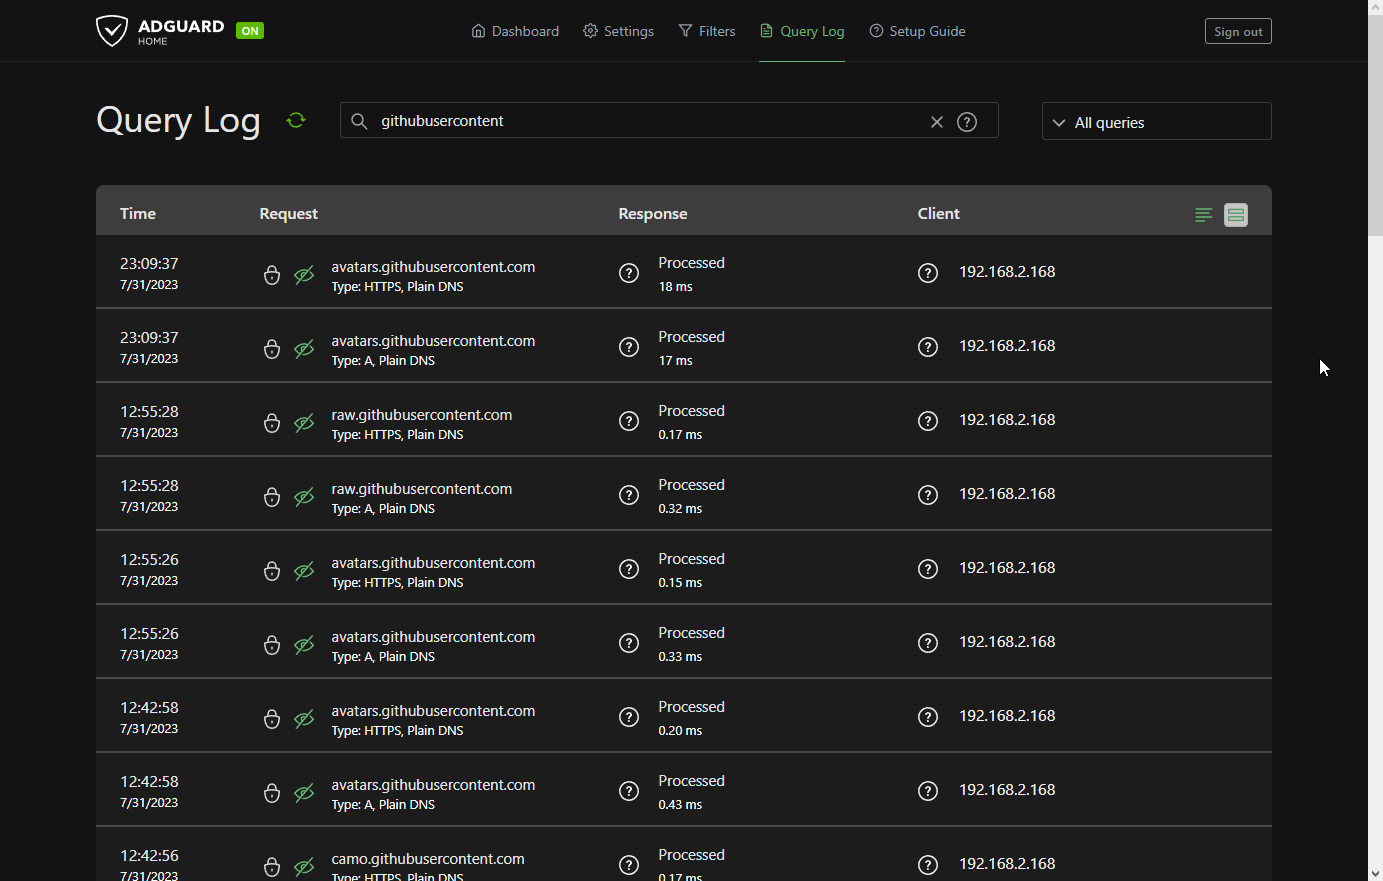Screen dimensions: 1383x881
Task: Click the magnifying glass in the search bar
Action: (x=359, y=121)
